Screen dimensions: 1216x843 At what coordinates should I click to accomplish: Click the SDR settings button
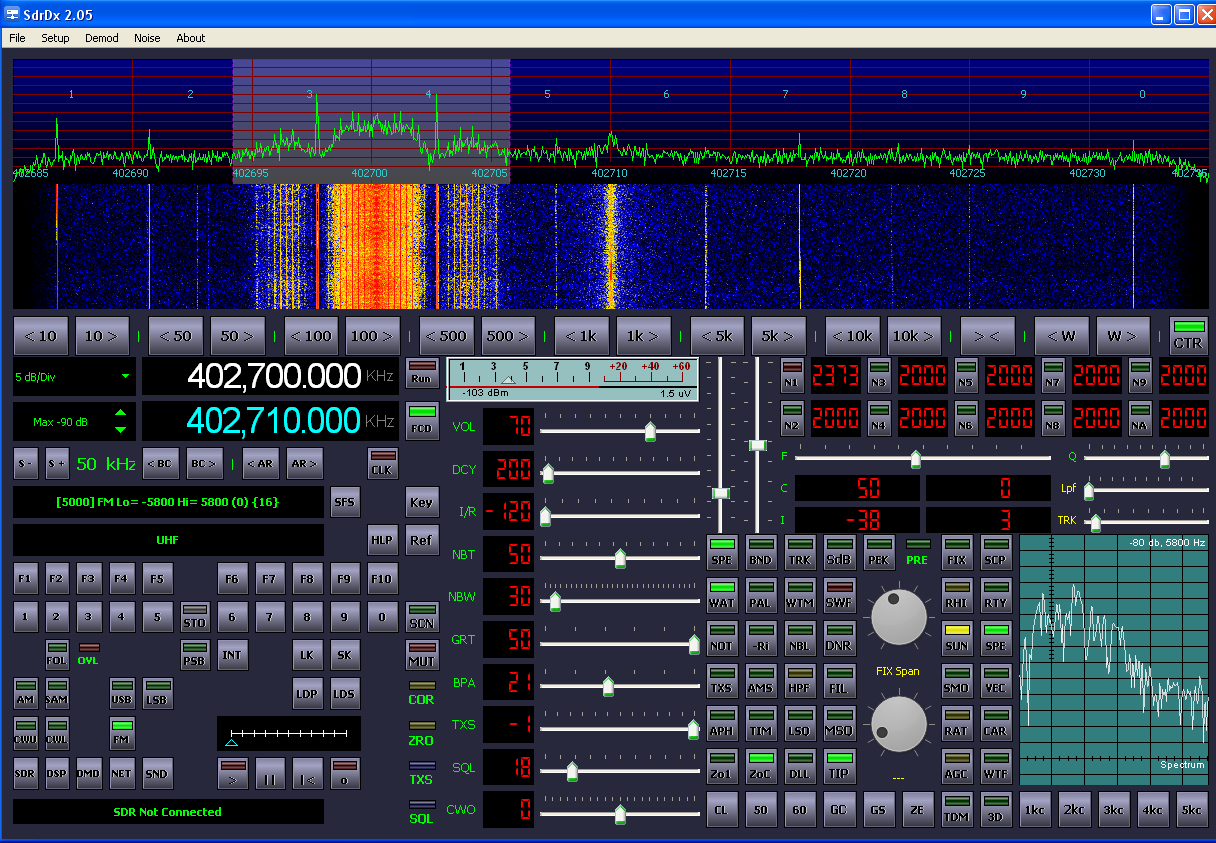pyautogui.click(x=26, y=773)
